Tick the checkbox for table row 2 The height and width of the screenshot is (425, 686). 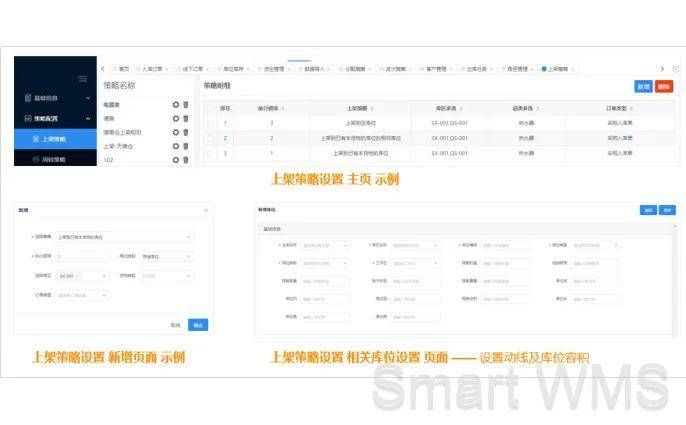209,138
